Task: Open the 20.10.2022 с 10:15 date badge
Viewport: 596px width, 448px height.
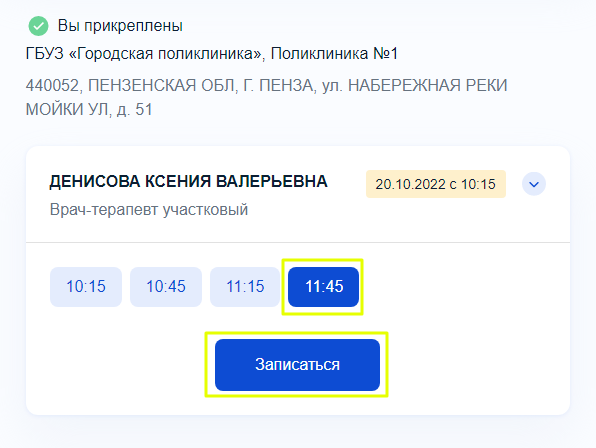Action: point(436,184)
